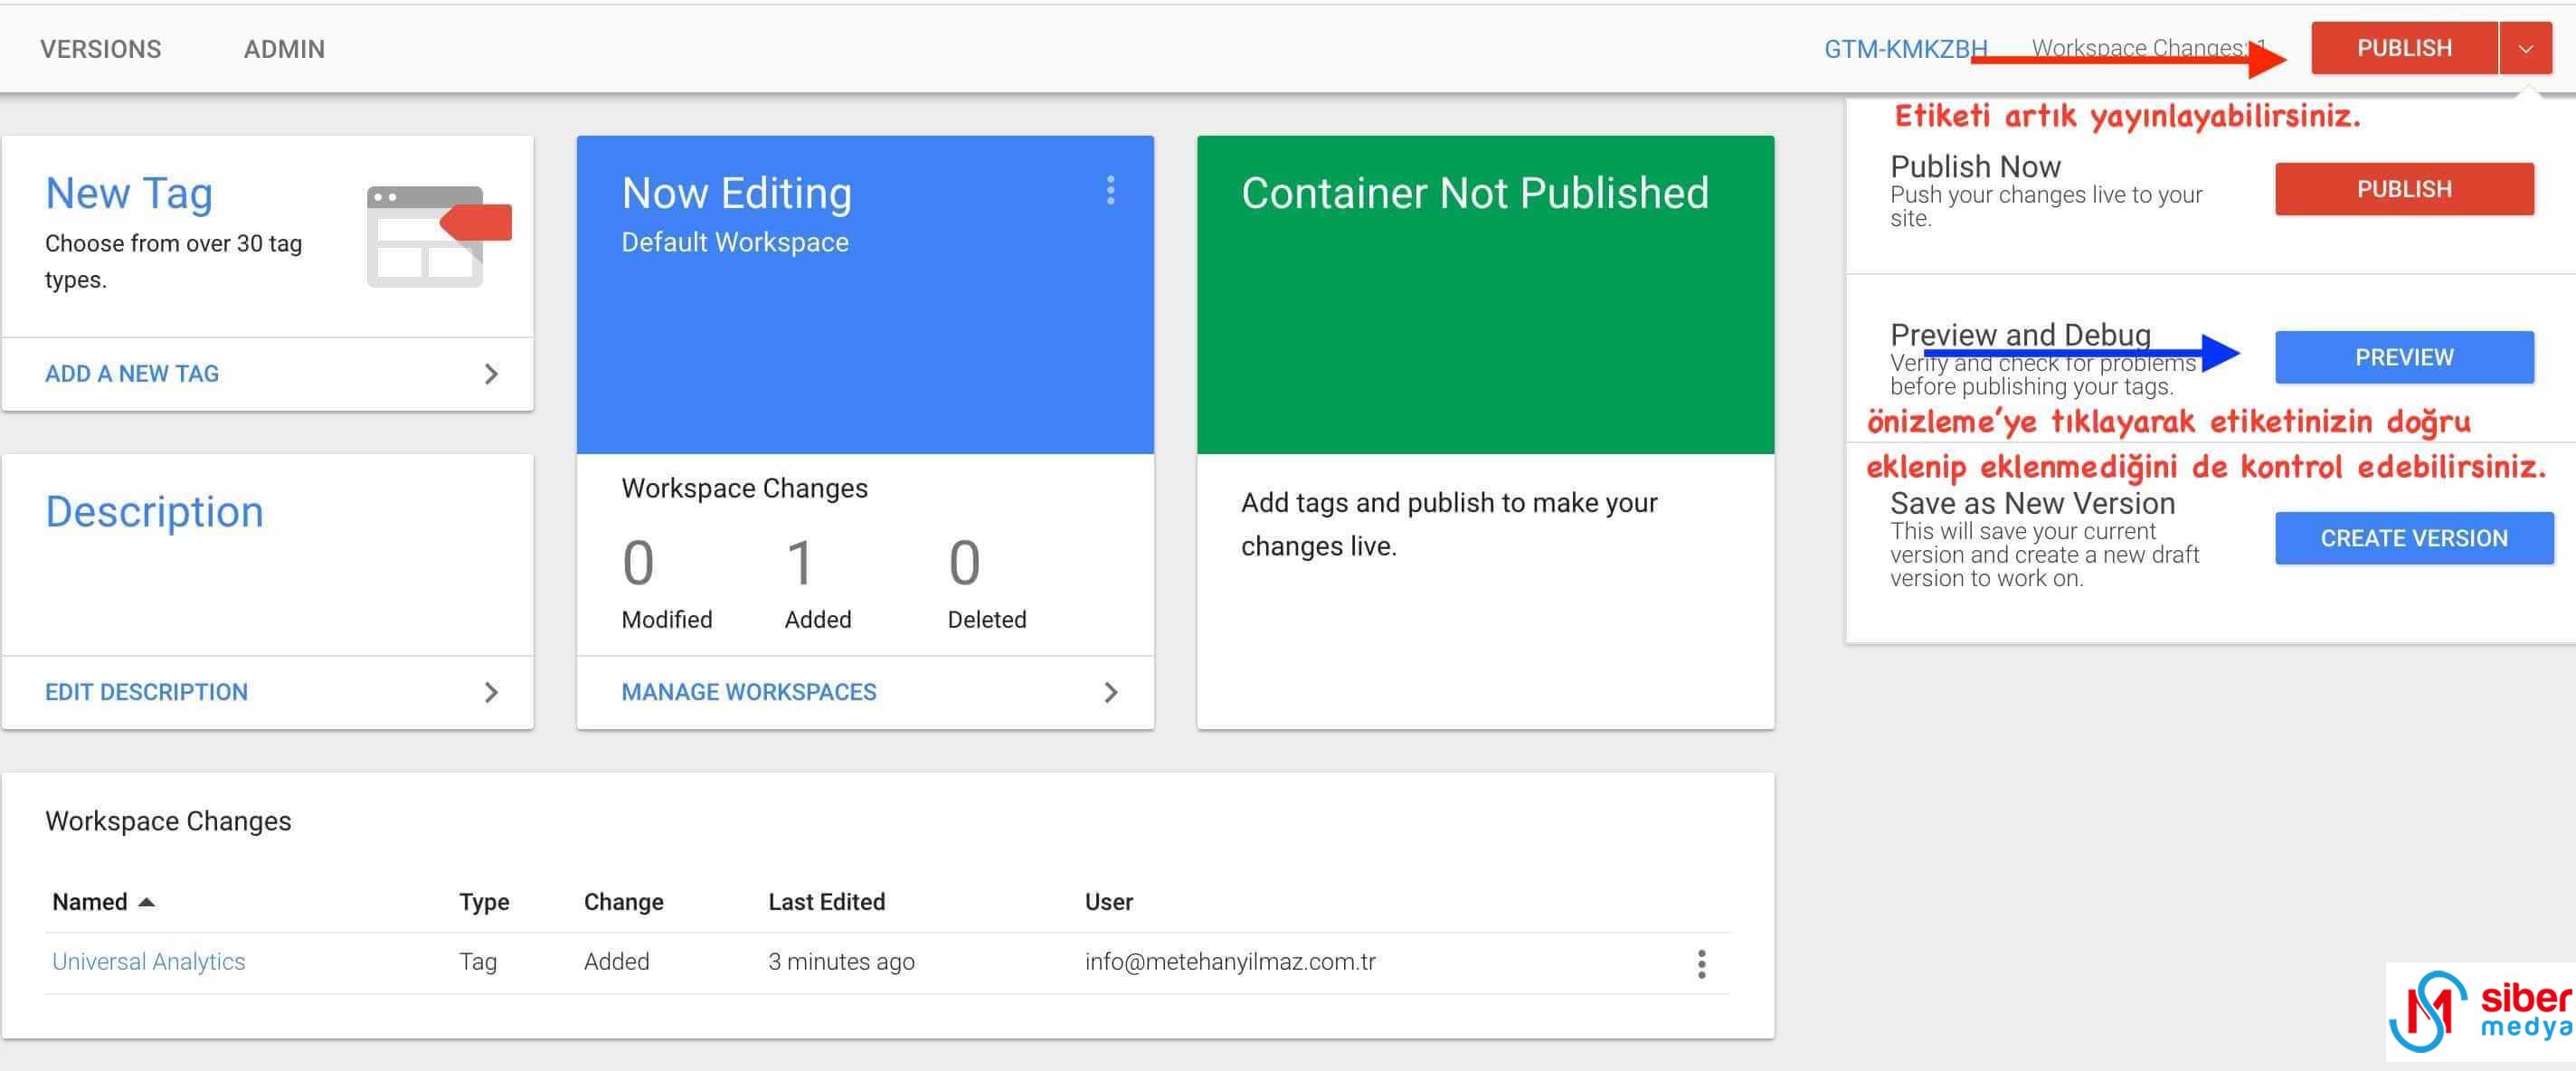
Task: Click the MANAGE WORKSPACES link
Action: (x=748, y=692)
